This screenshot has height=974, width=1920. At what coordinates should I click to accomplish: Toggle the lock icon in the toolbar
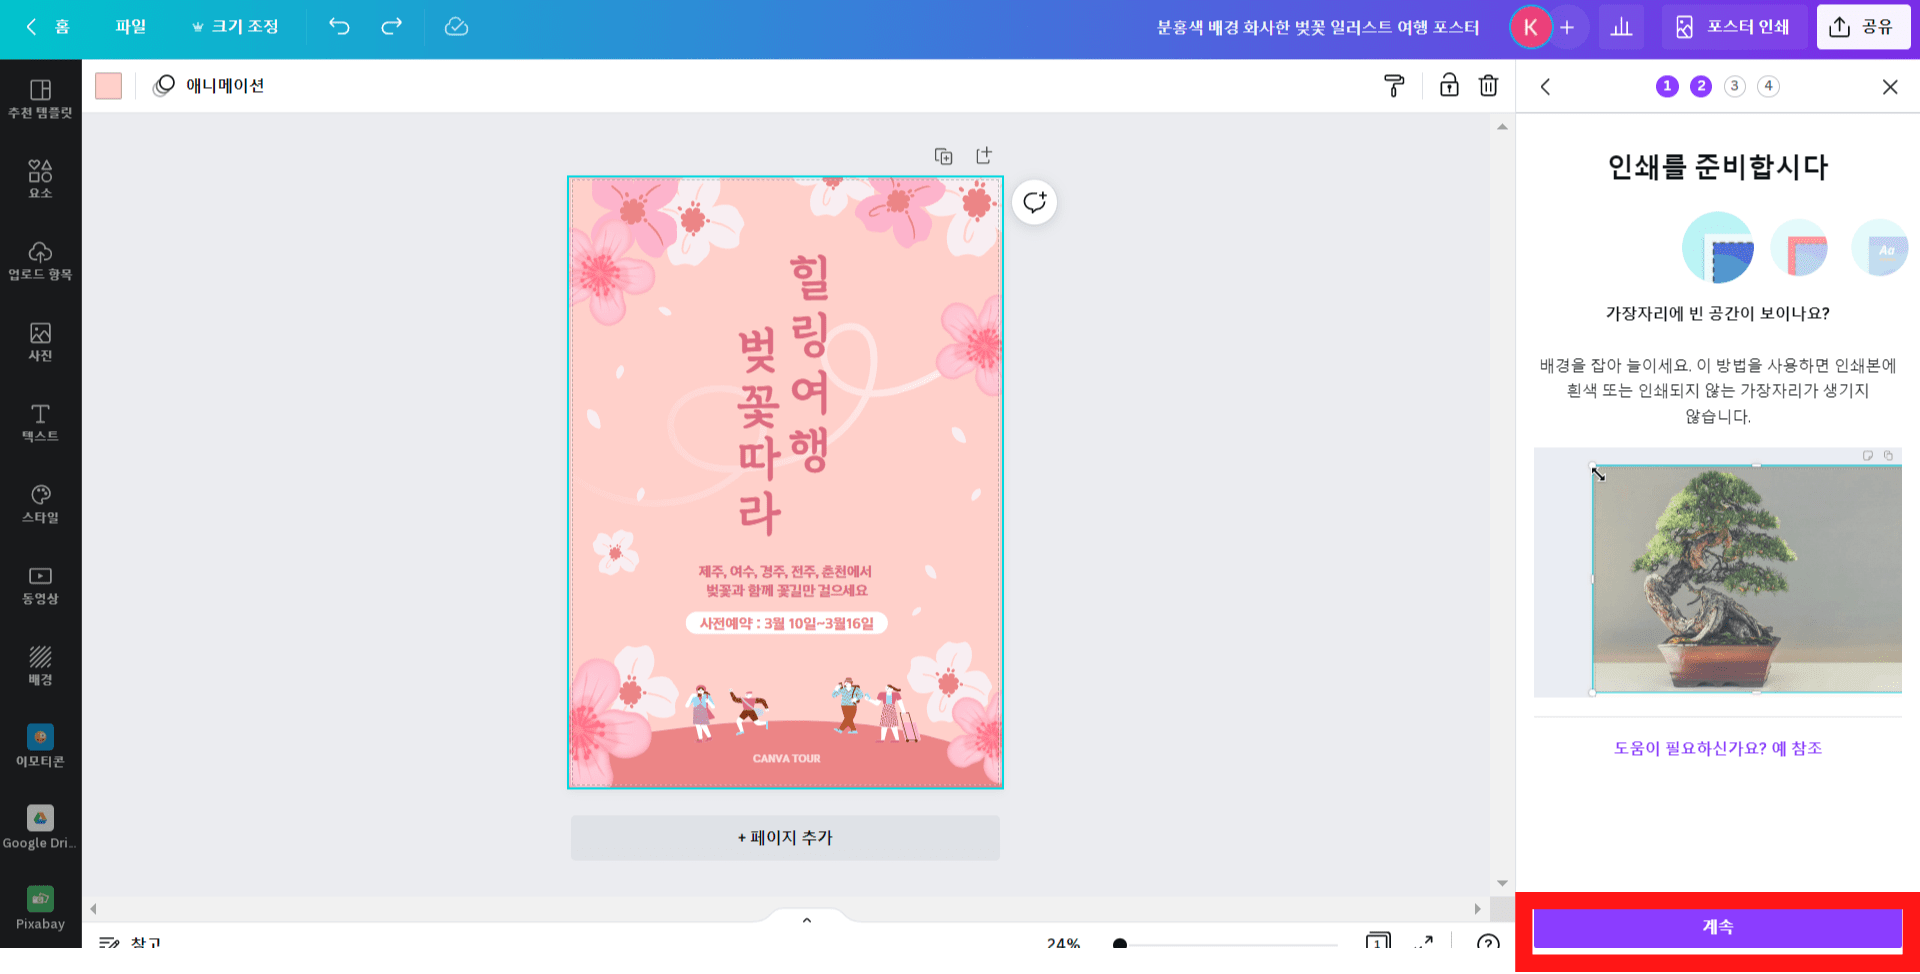point(1448,86)
